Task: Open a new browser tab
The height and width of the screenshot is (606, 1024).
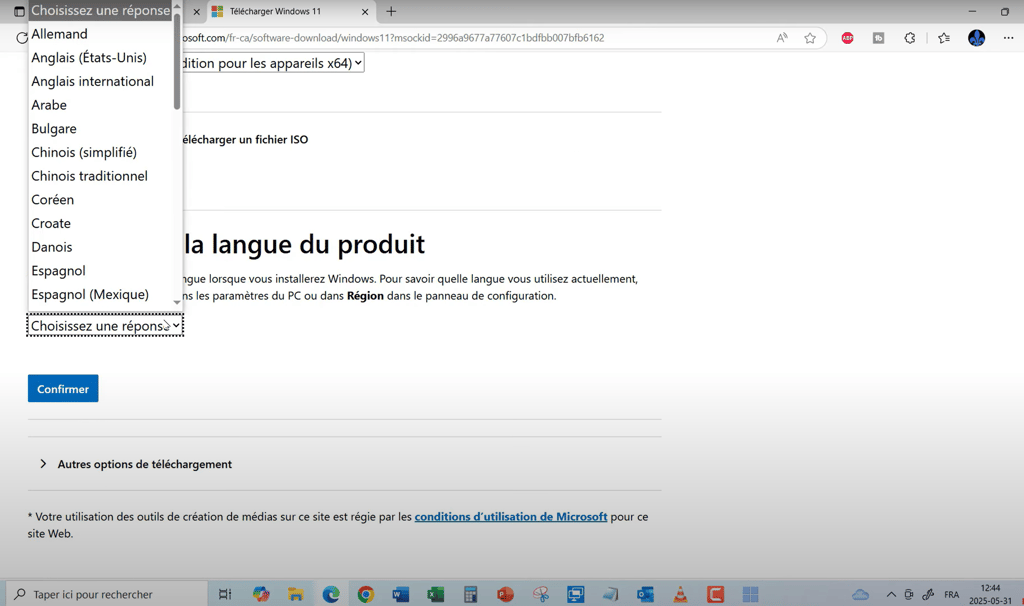Action: [391, 11]
